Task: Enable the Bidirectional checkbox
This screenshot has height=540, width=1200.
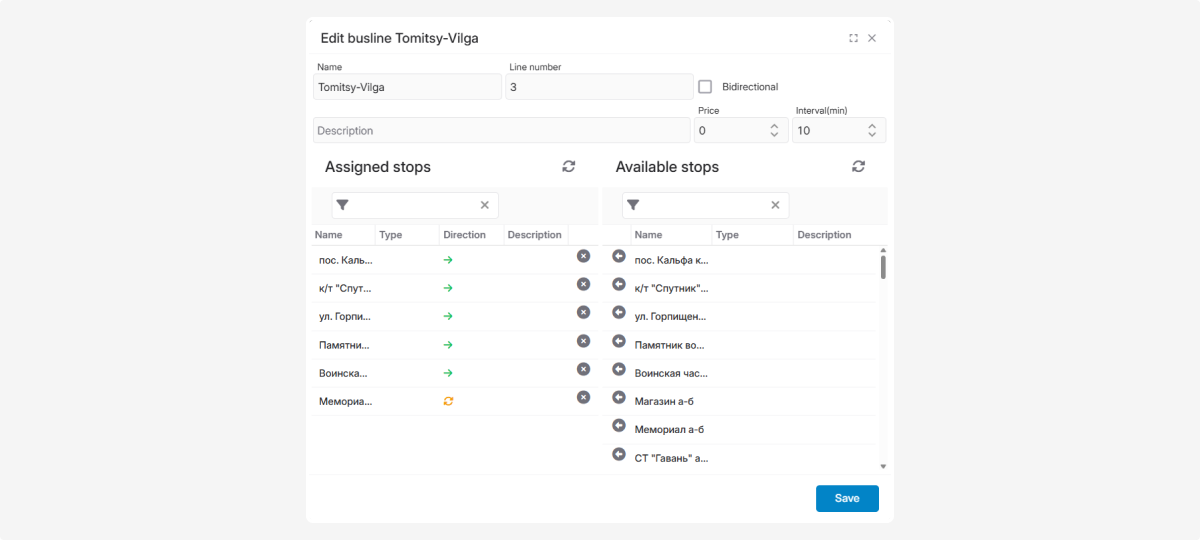Action: 705,87
